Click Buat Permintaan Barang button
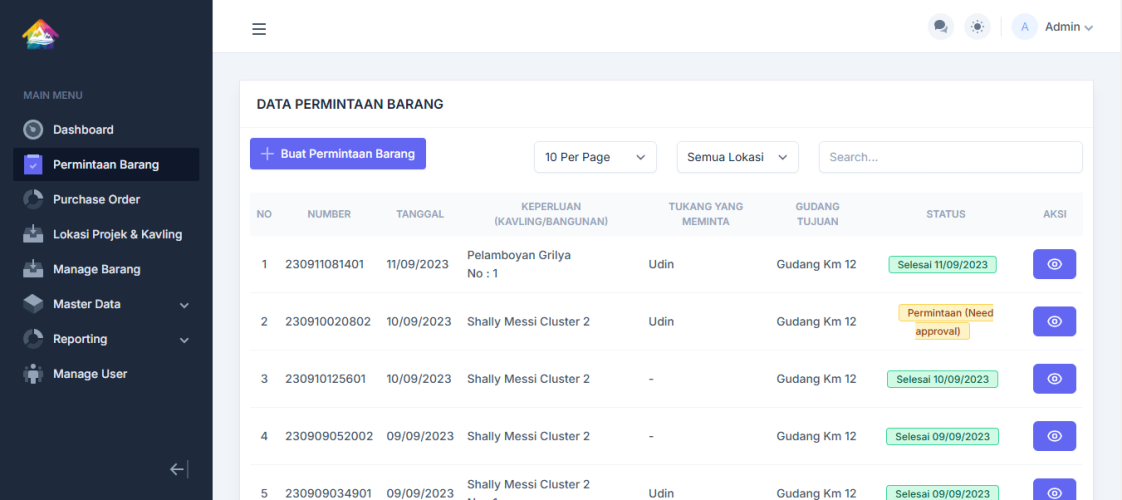The height and width of the screenshot is (500, 1122). pos(338,154)
